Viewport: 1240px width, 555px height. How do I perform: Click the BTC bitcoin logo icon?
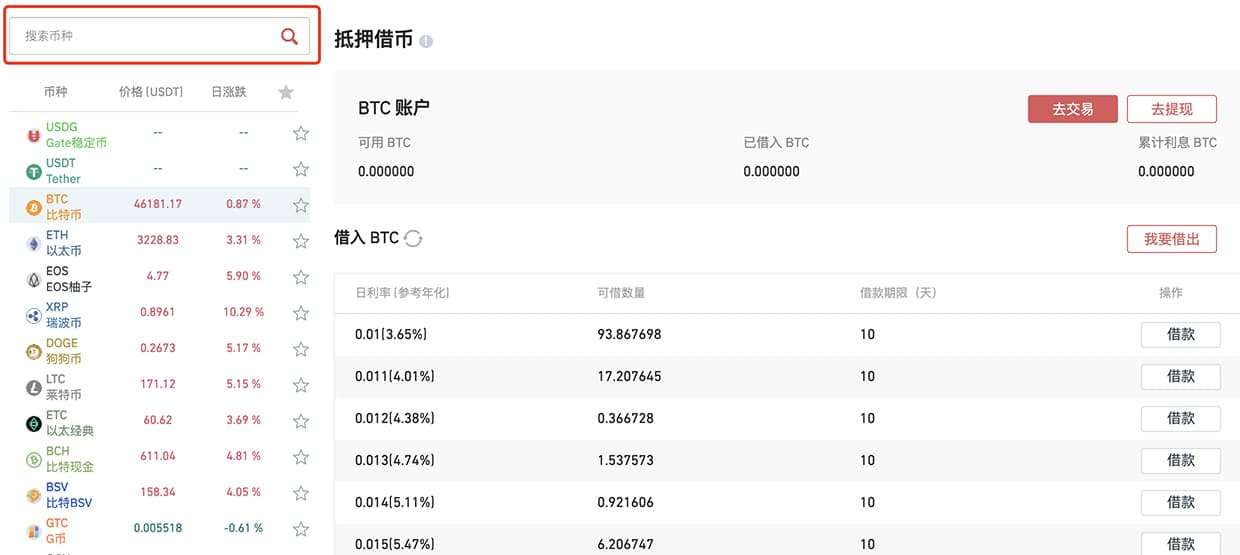[x=33, y=207]
